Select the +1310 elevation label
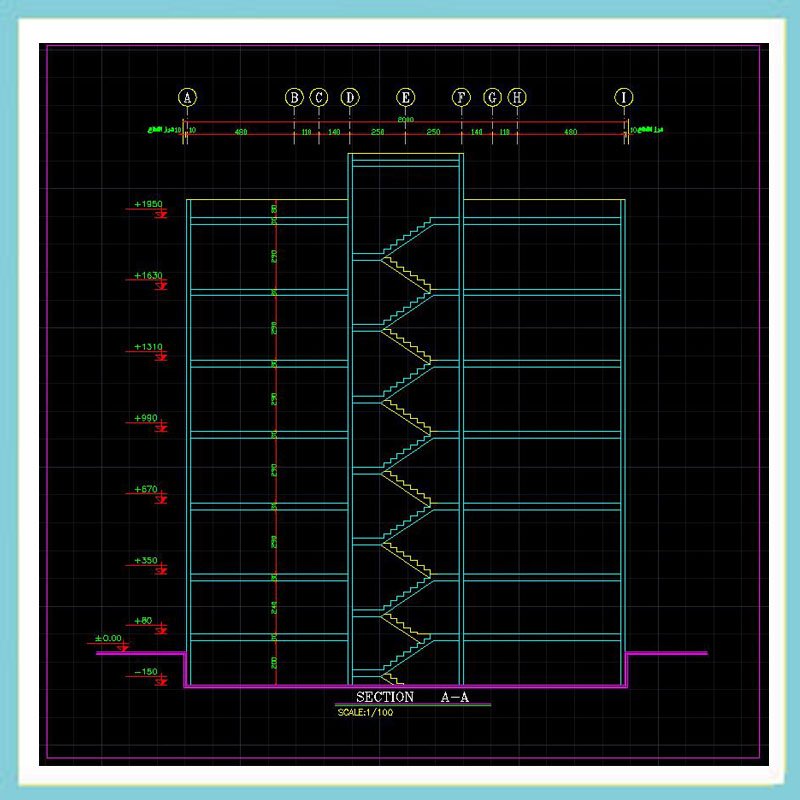Screen dimensions: 800x800 (x=148, y=347)
